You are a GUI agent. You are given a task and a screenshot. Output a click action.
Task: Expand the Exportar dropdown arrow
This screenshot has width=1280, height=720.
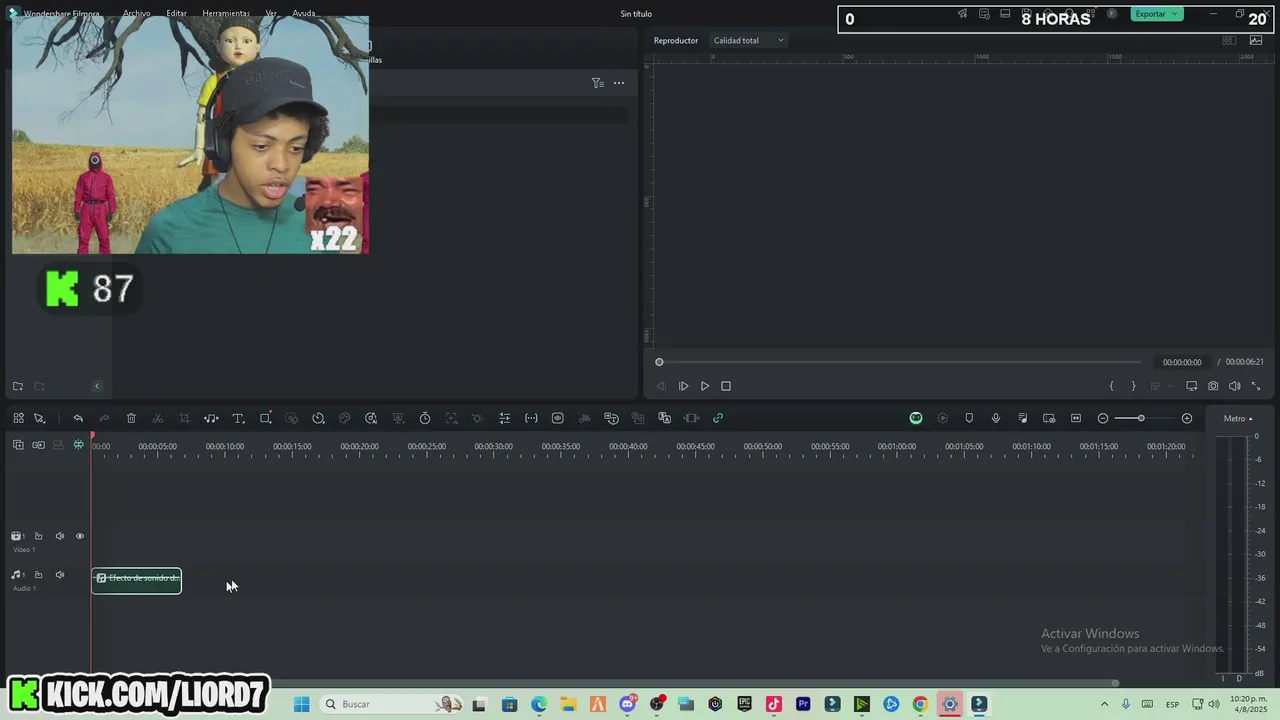1174,14
